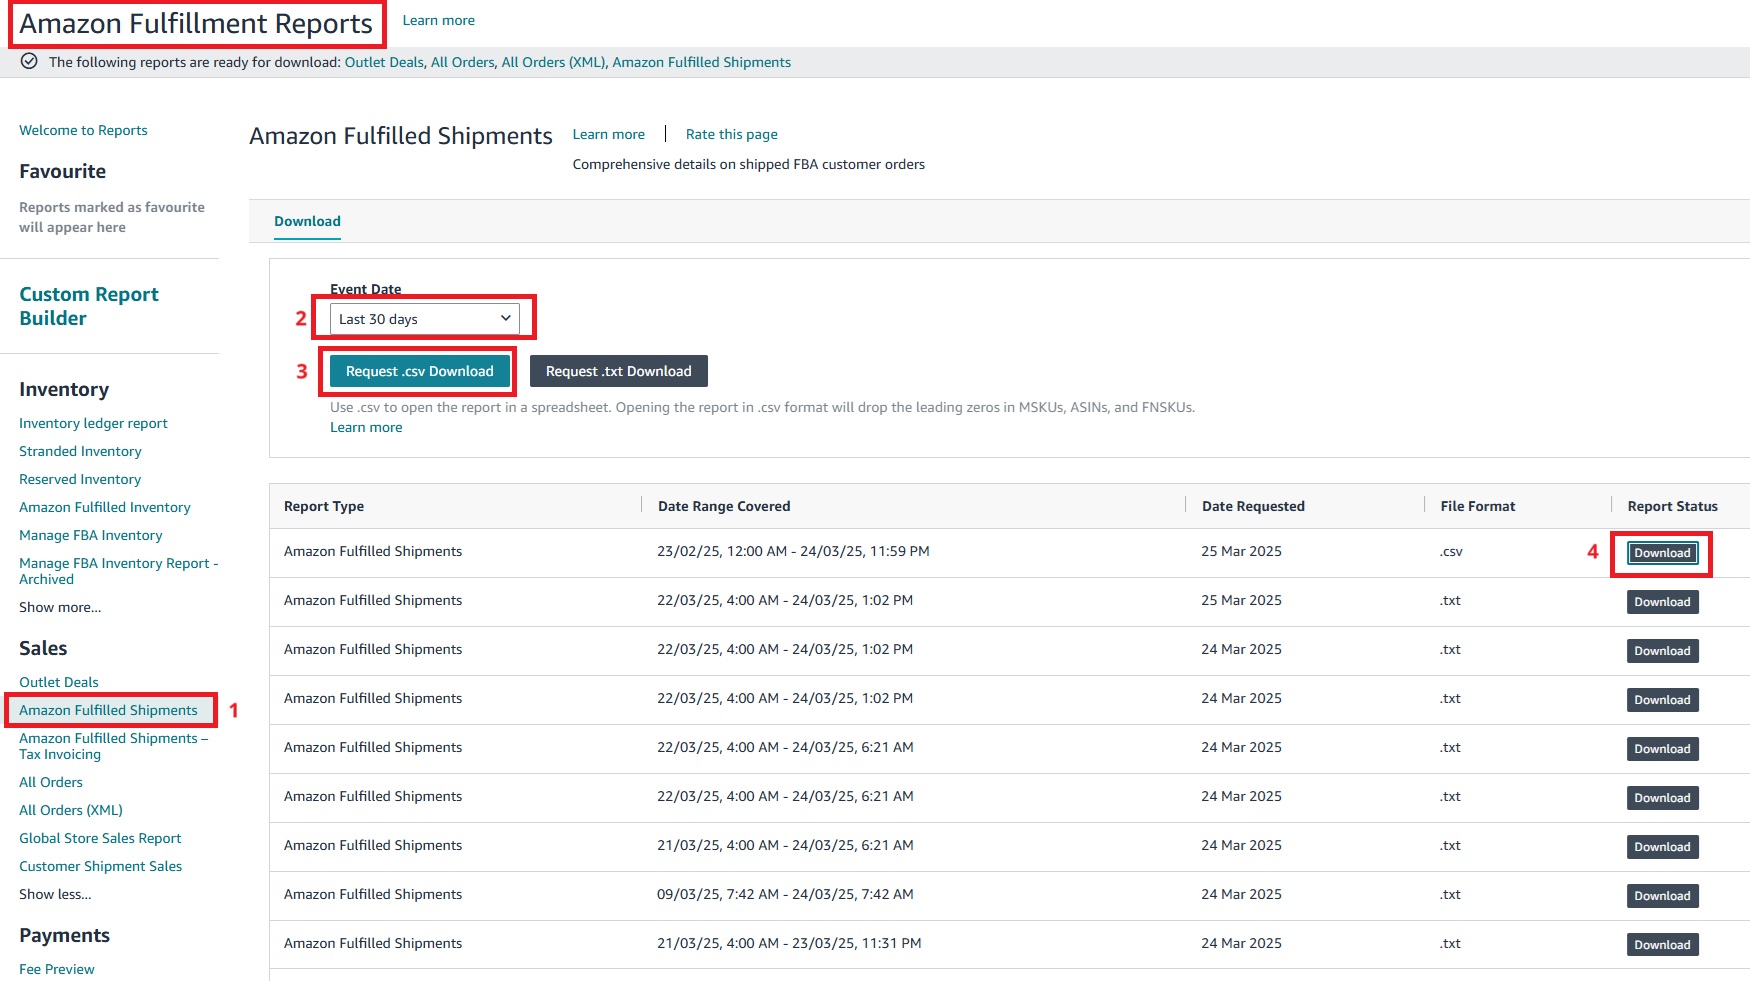Download the .csv report dated 25 Mar 2025
The width and height of the screenshot is (1750, 981).
tap(1662, 553)
